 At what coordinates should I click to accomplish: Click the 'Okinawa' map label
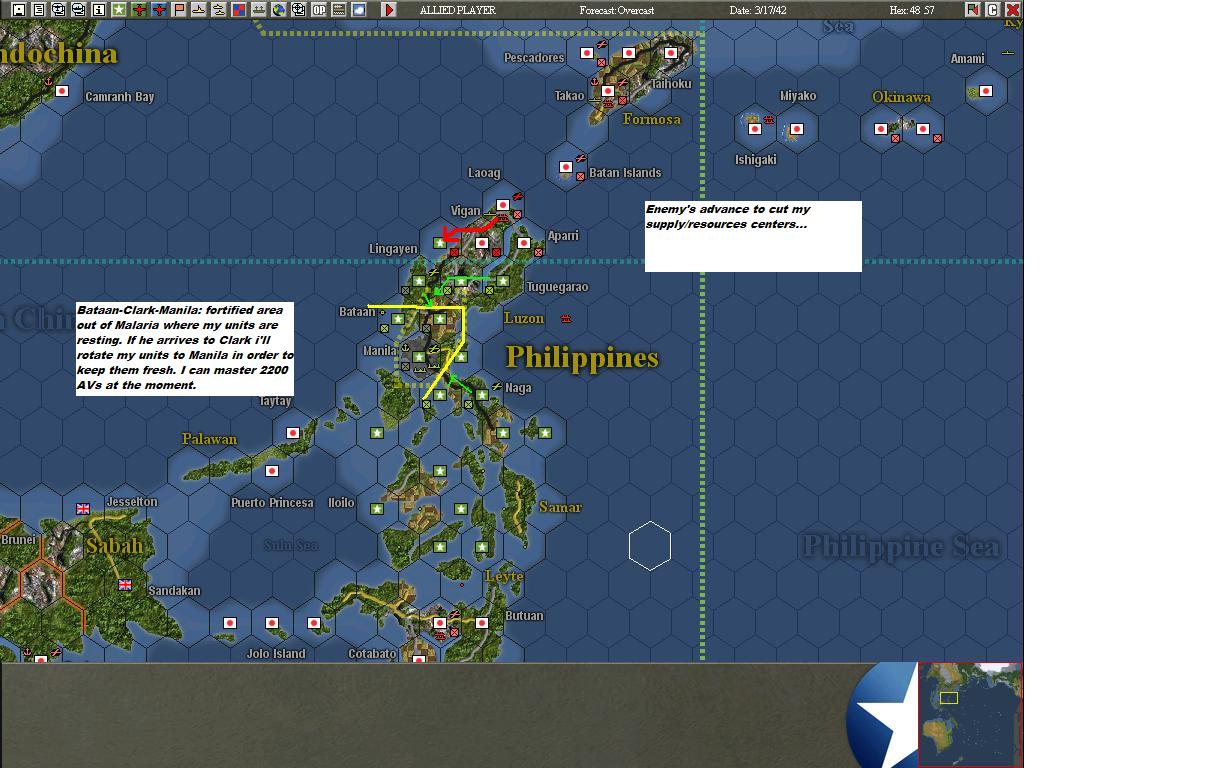tap(901, 97)
